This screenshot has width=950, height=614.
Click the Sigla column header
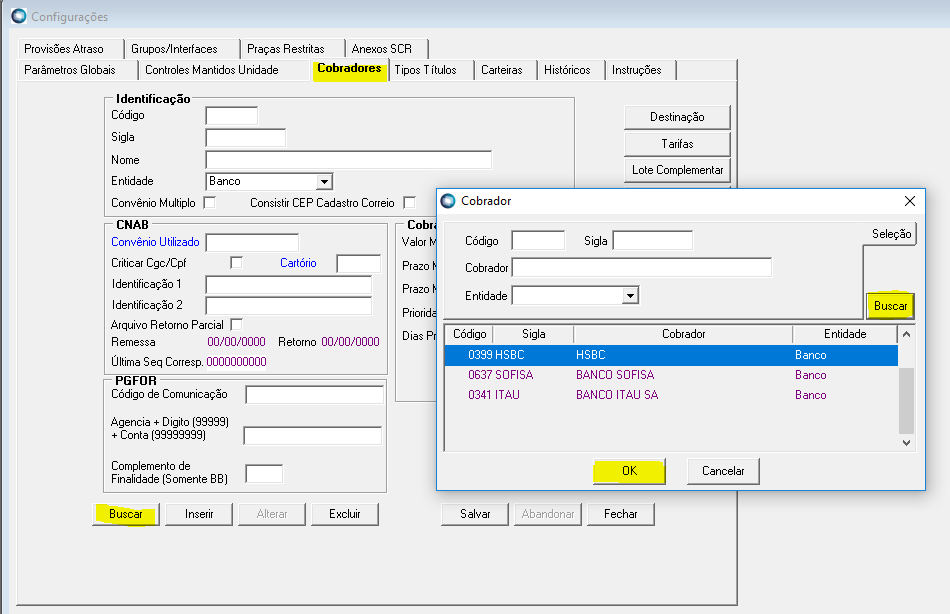click(x=534, y=334)
